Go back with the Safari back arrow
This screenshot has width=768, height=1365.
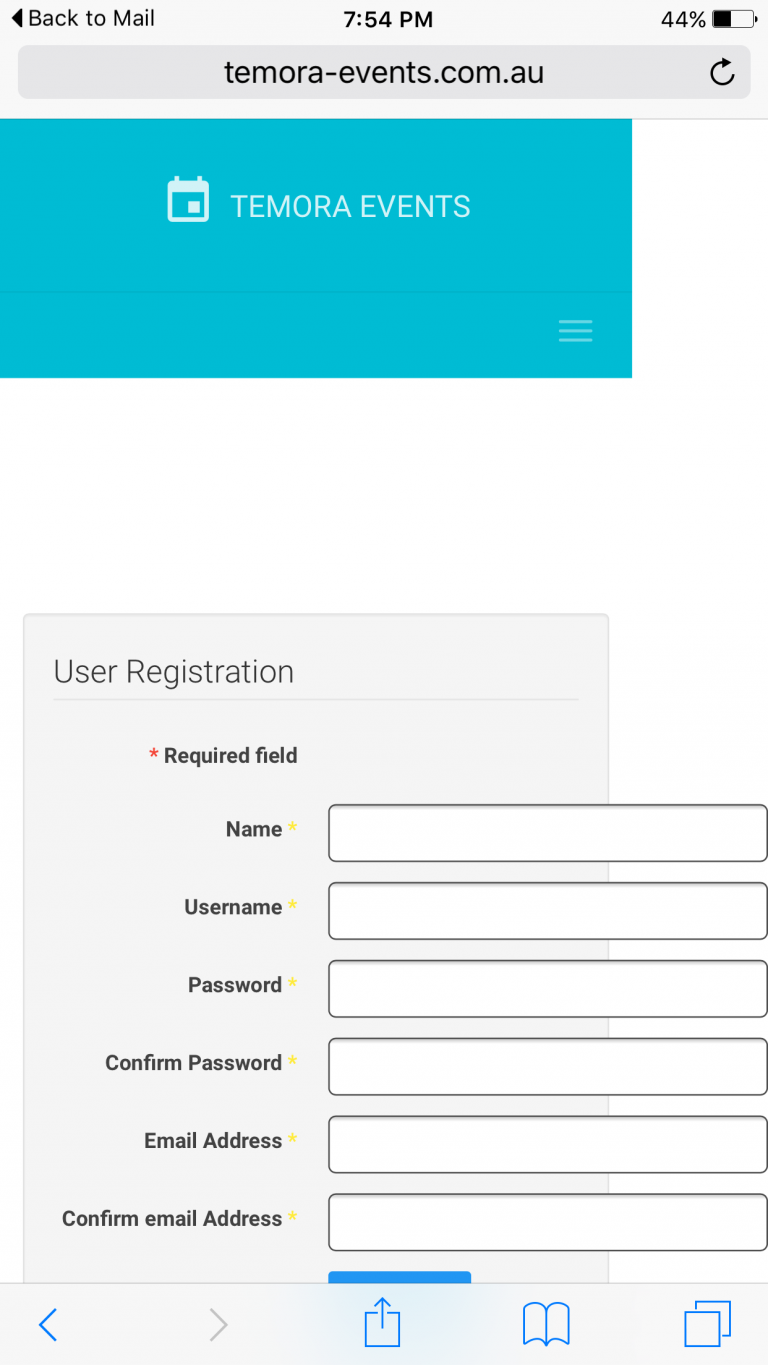coord(48,1325)
